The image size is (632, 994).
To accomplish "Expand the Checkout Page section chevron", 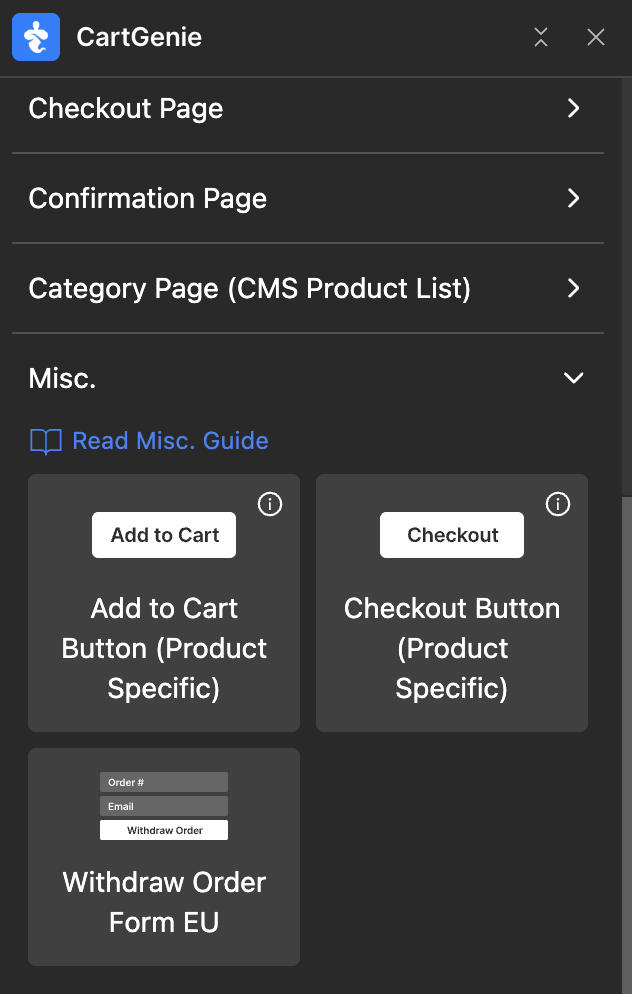I will coord(574,108).
